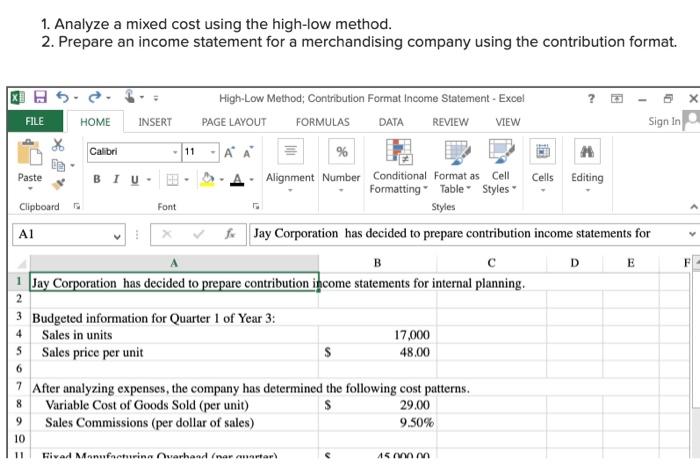Click the Cut scissors icon
Viewport: 700px width, 474px height.
point(58,145)
